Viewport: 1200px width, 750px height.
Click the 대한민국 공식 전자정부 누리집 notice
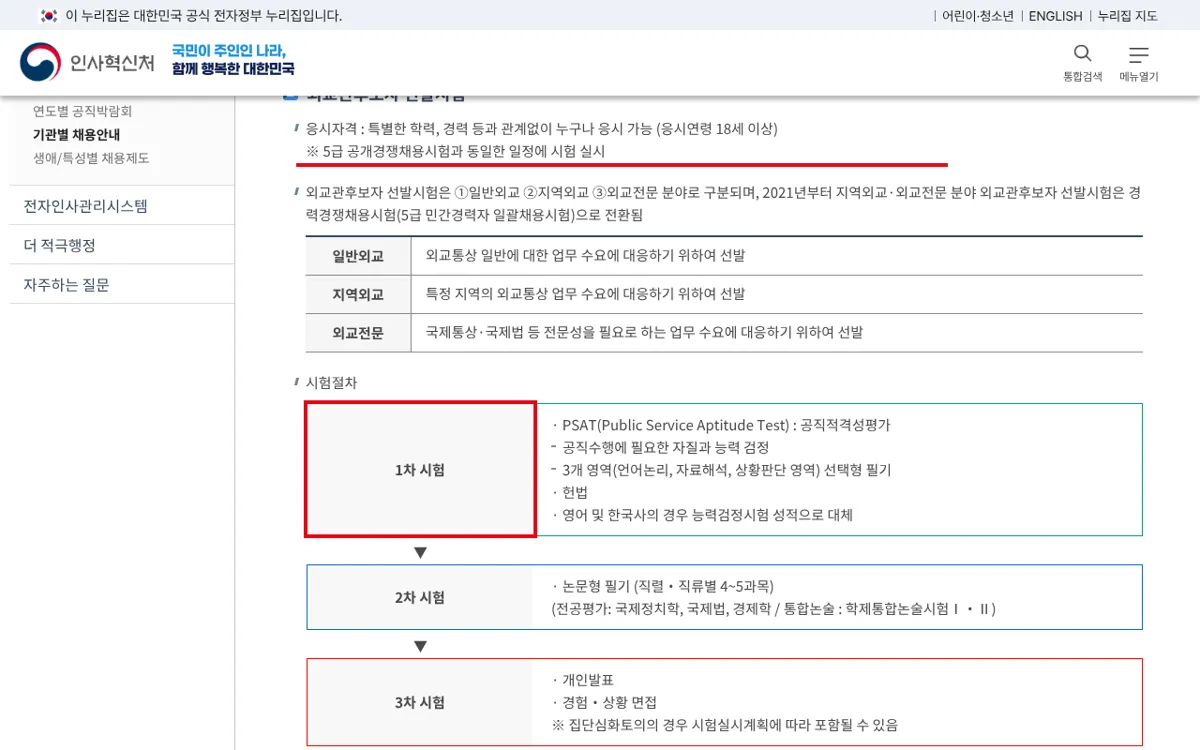(x=204, y=15)
